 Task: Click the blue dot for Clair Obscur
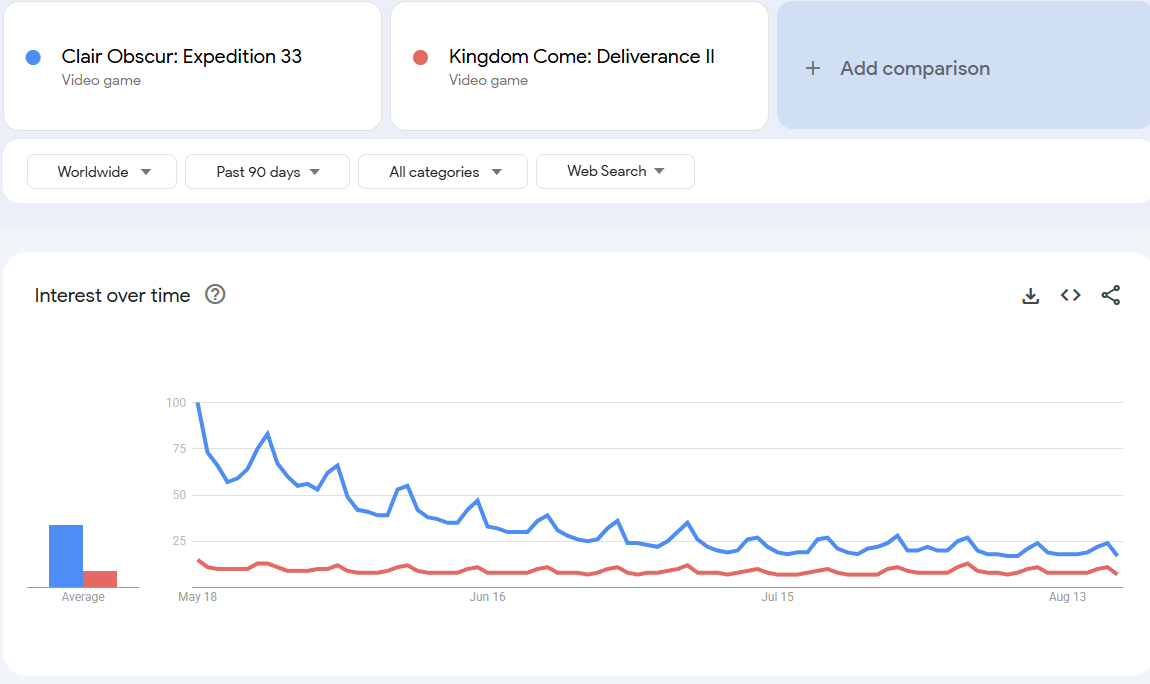[33, 58]
